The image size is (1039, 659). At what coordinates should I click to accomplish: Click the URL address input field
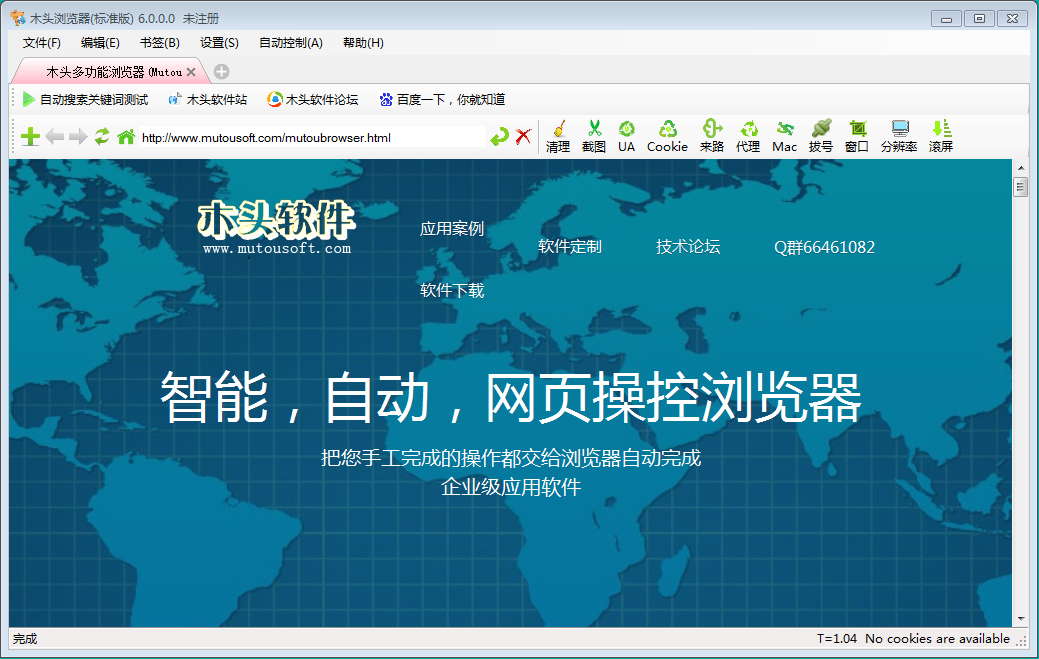point(310,137)
